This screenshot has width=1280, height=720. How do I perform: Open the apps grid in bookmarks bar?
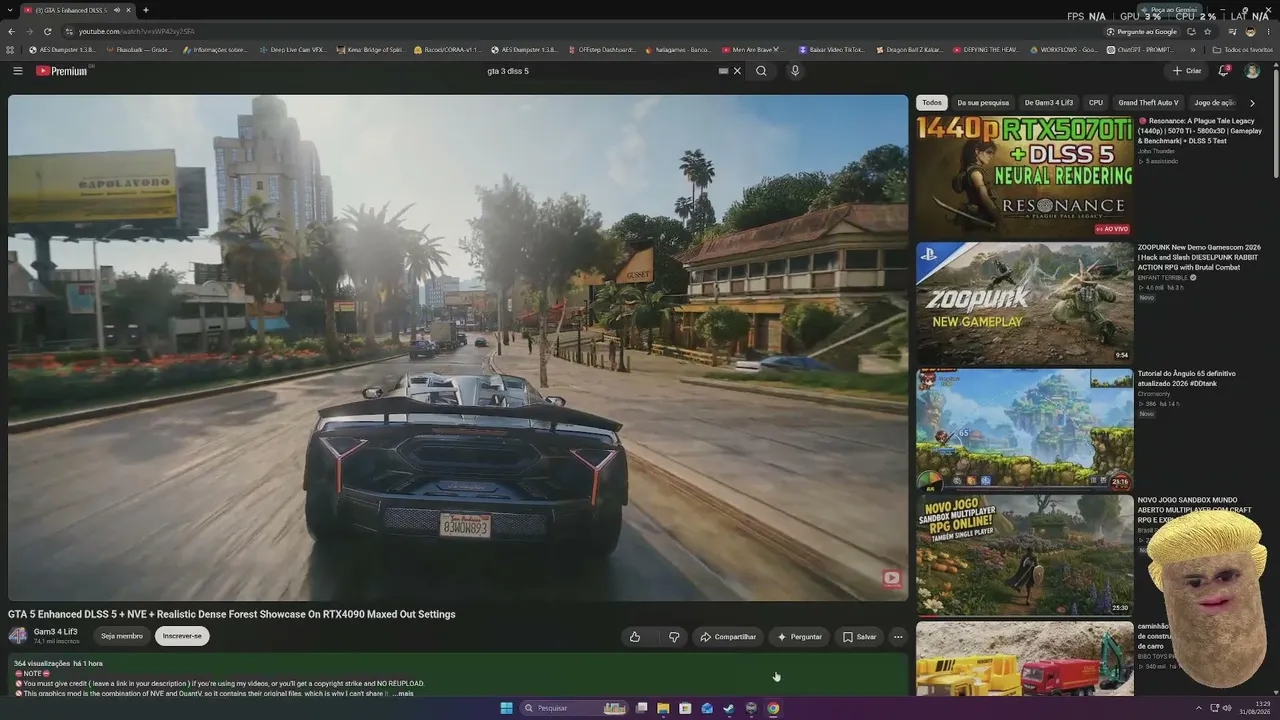(x=11, y=49)
